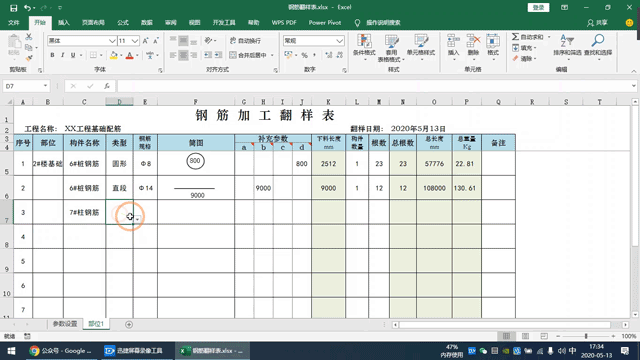Viewport: 640px width, 360px height.
Task: Increase indent icon
Action: point(218,55)
